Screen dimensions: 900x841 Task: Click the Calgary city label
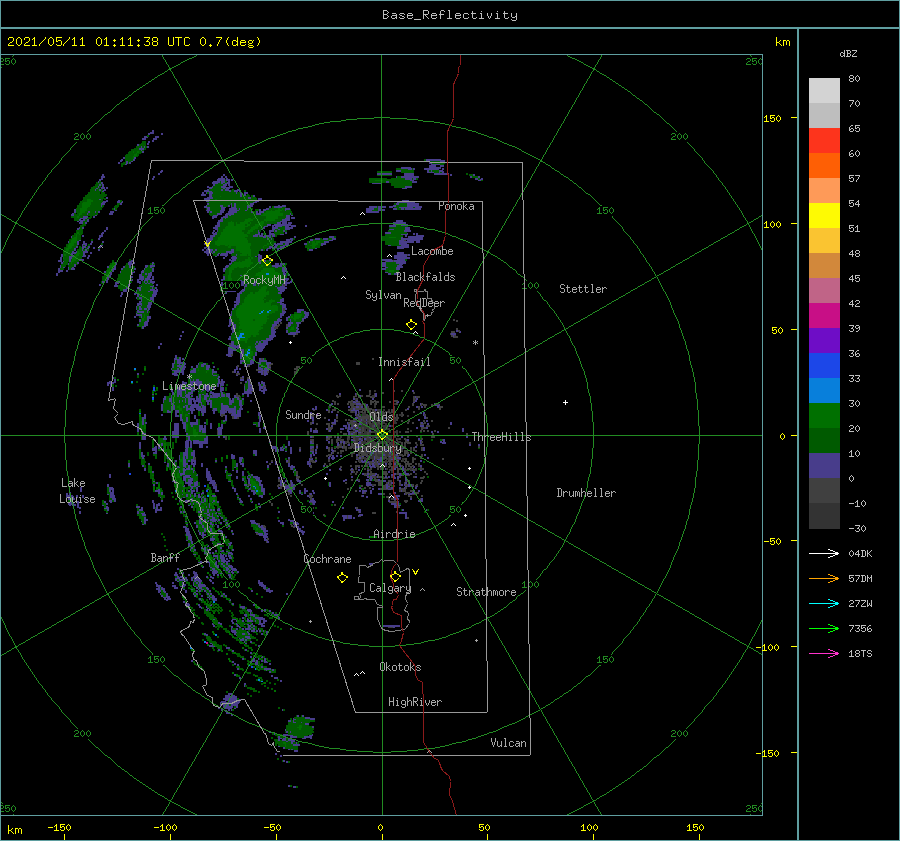coord(390,588)
